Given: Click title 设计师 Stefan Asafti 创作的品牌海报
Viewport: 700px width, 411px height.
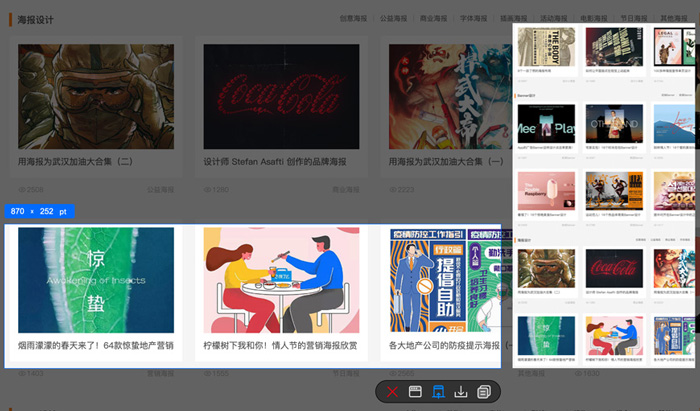Looking at the screenshot, I should point(275,161).
